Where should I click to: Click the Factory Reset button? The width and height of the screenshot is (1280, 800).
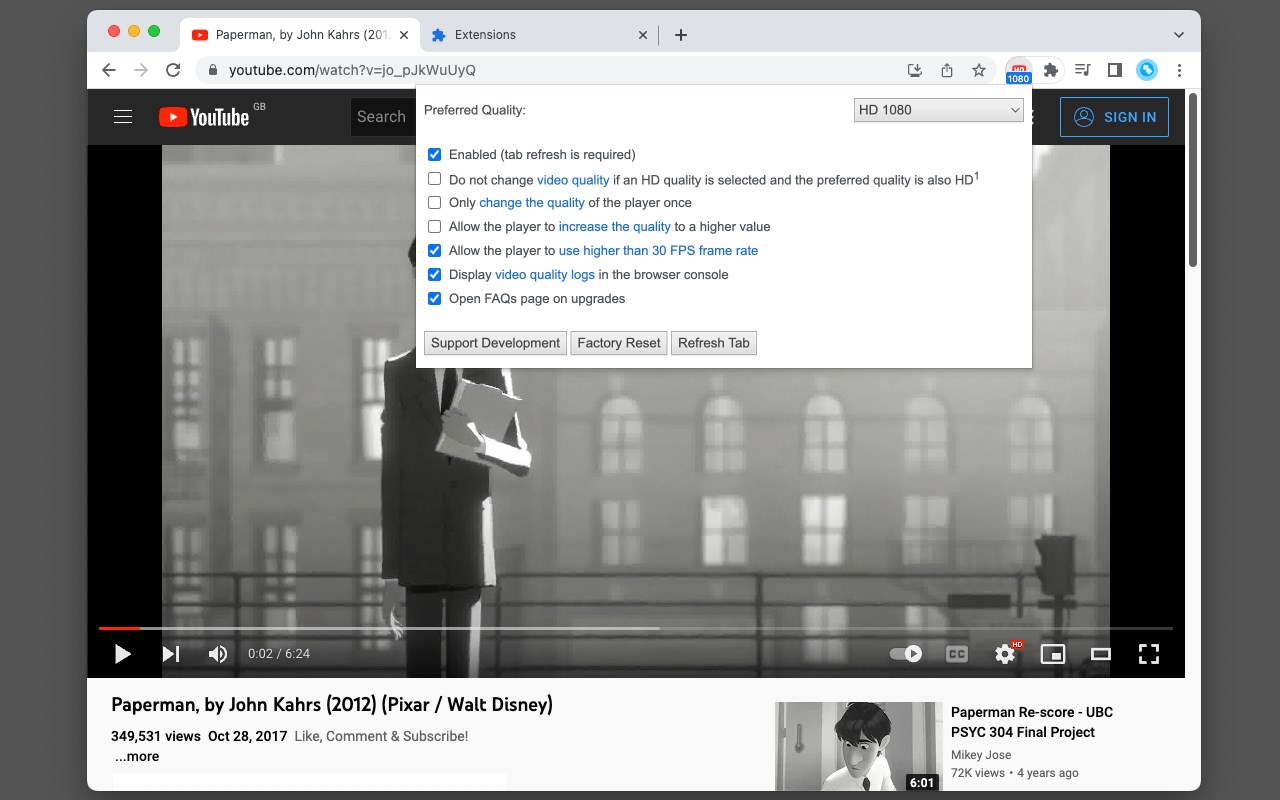[619, 343]
